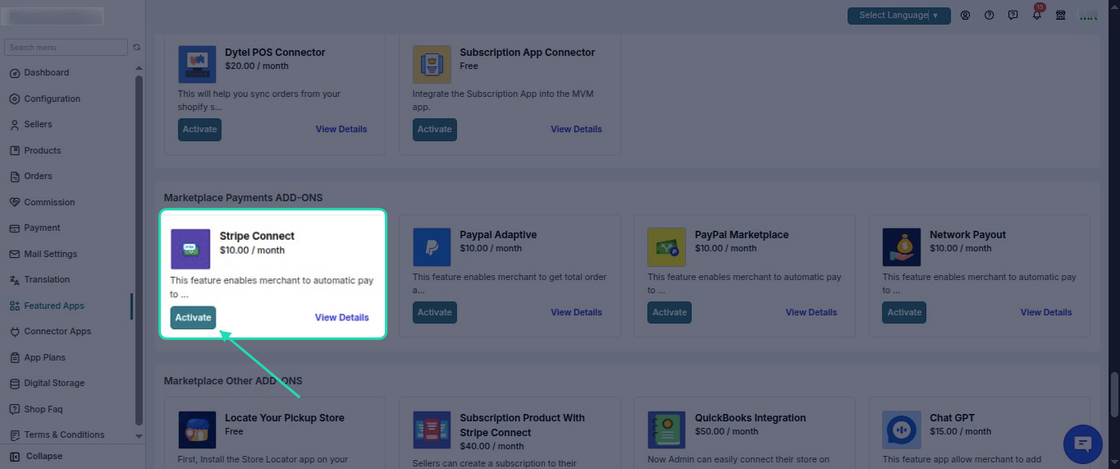Click the Search menu input field

click(66, 47)
